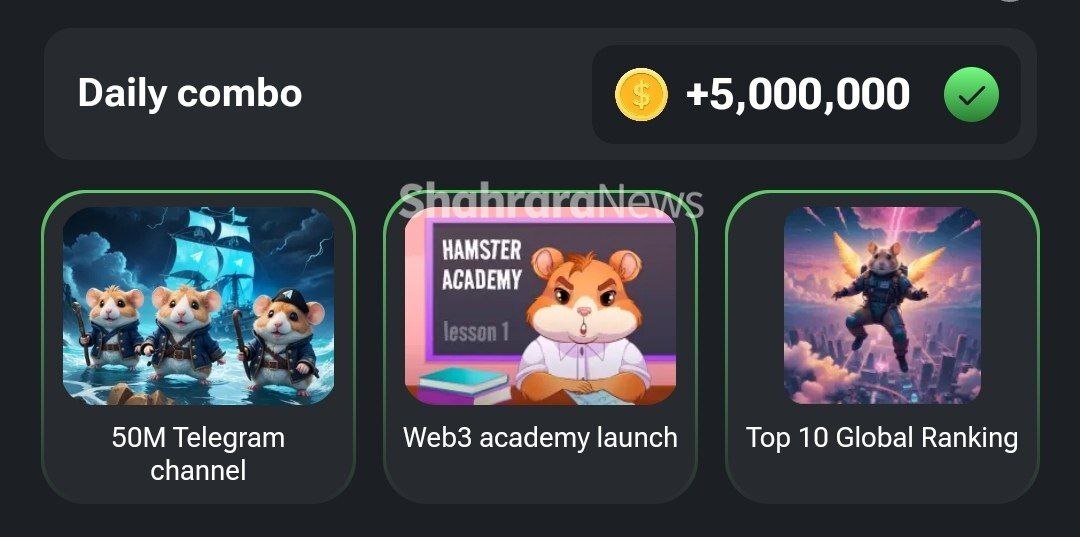This screenshot has height=537, width=1080.
Task: Click the leftmost pirate hamster holding staff
Action: (x=110, y=330)
